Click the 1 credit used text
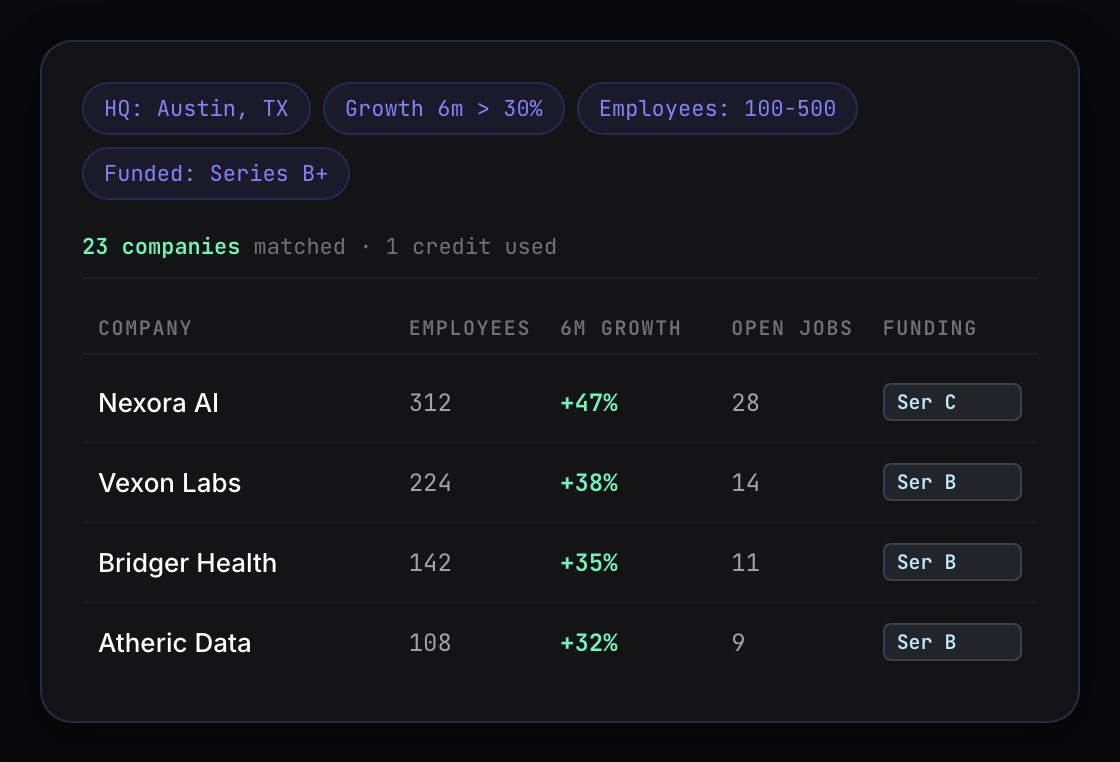This screenshot has width=1120, height=762. pos(471,246)
